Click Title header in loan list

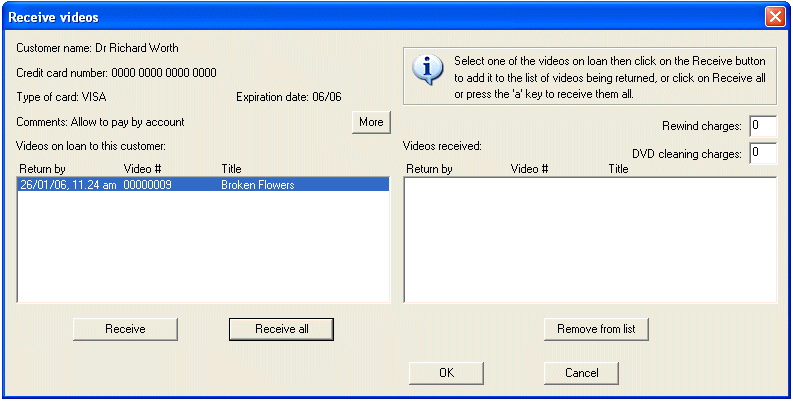(232, 169)
